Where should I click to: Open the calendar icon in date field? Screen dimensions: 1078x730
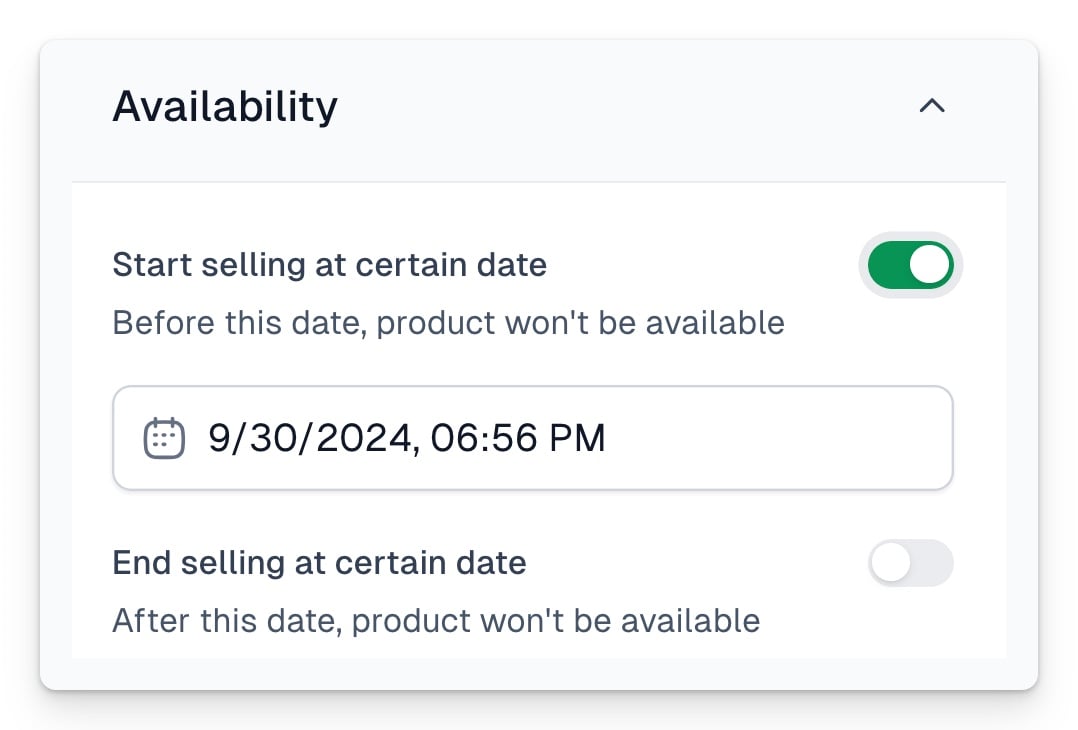click(164, 438)
